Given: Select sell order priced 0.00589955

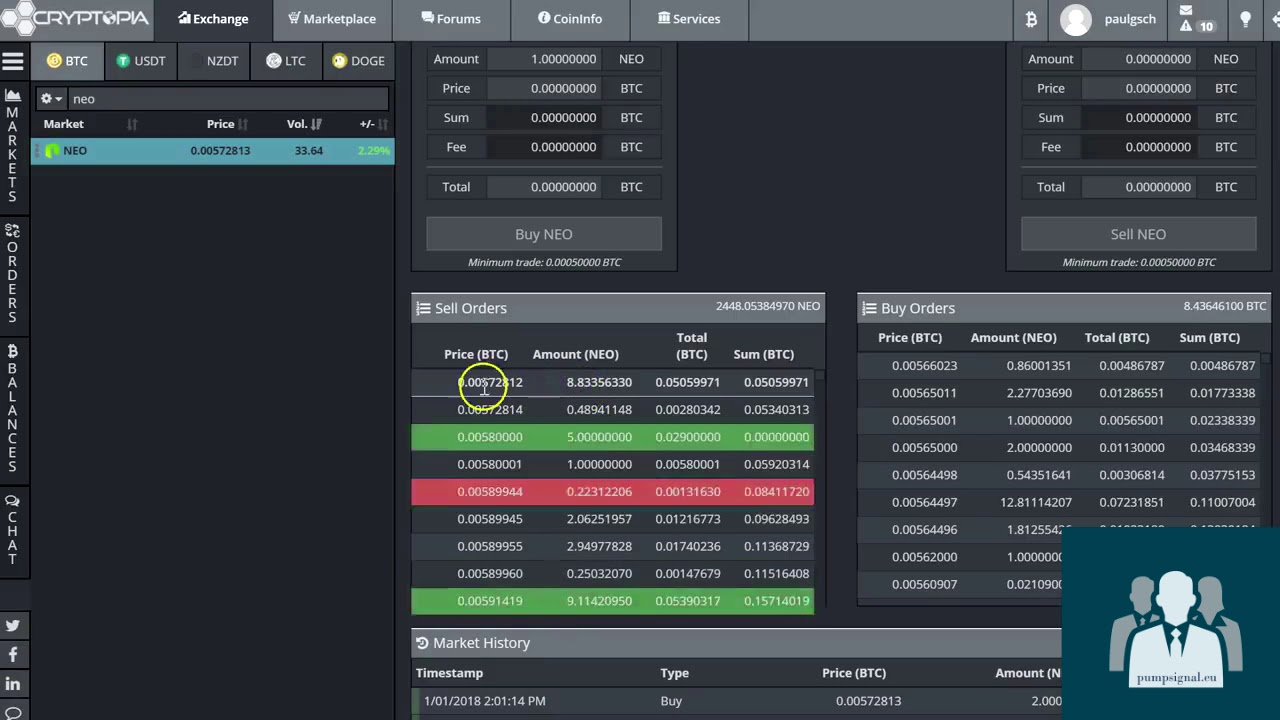Looking at the screenshot, I should (612, 546).
